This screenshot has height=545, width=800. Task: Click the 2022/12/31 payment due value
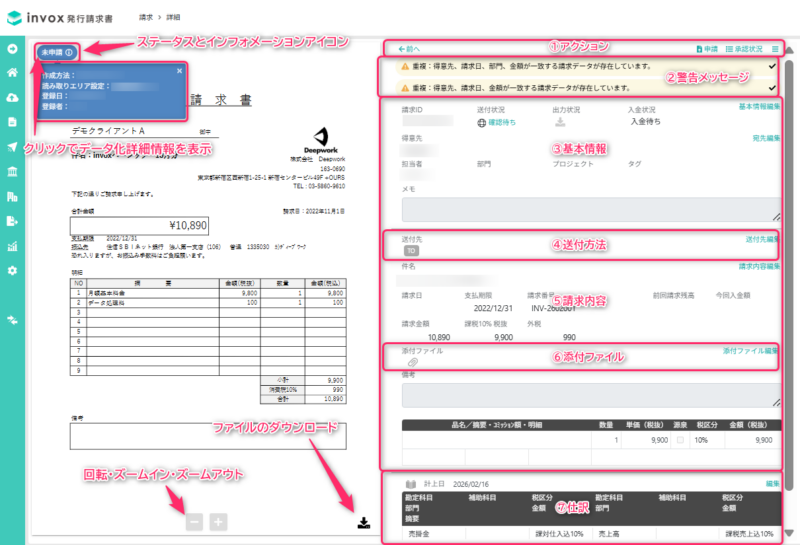[493, 308]
